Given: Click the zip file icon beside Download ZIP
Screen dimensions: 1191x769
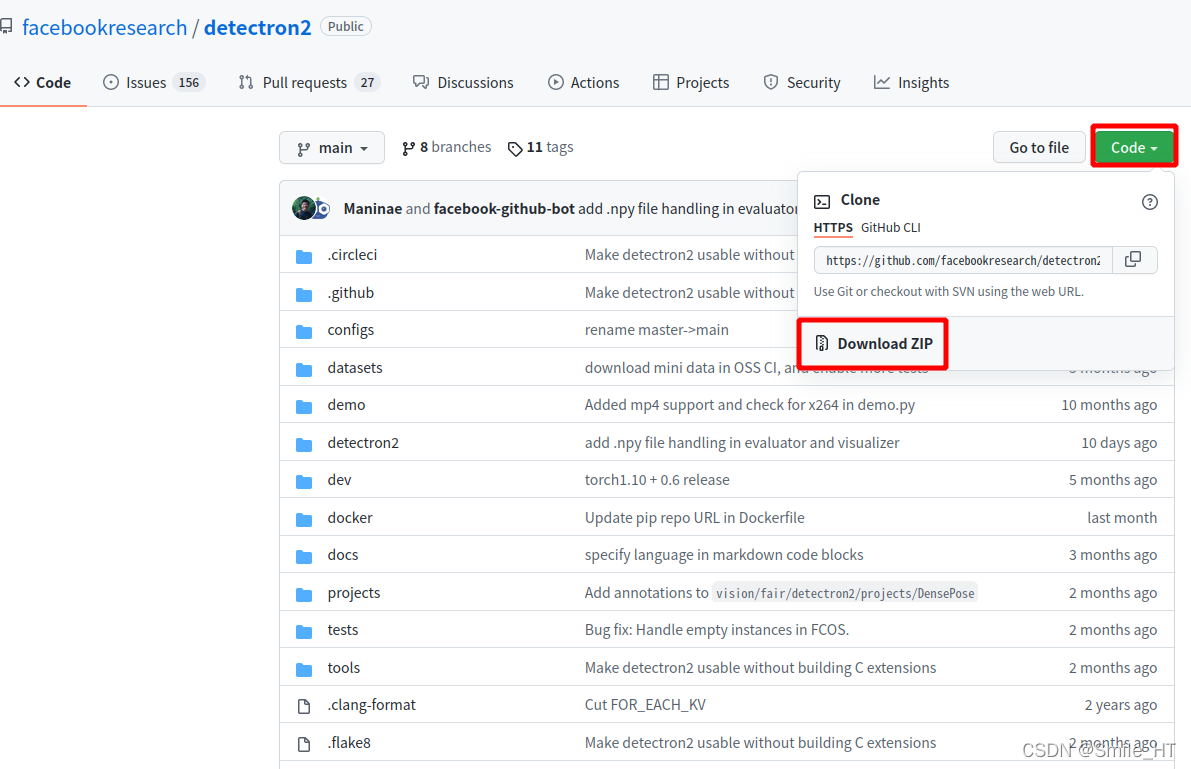Looking at the screenshot, I should (x=822, y=343).
